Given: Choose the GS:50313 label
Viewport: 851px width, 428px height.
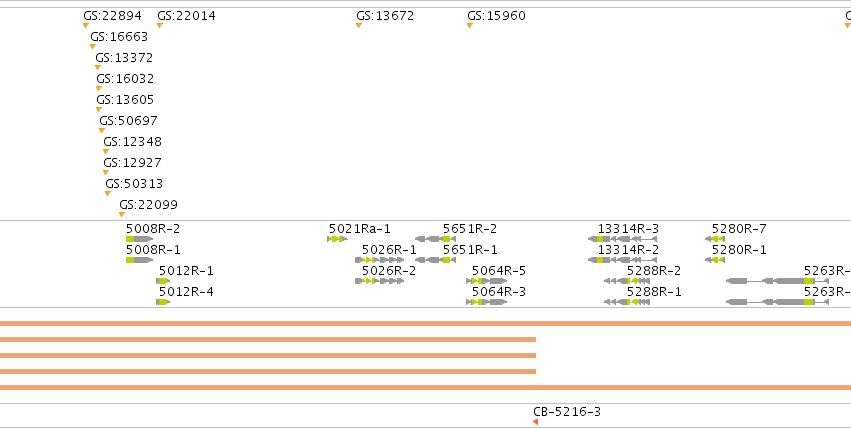Looking at the screenshot, I should pos(134,183).
